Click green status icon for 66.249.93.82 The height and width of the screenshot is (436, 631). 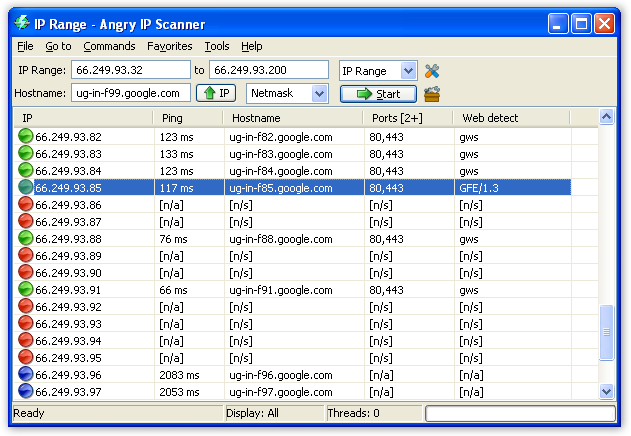pyautogui.click(x=26, y=136)
